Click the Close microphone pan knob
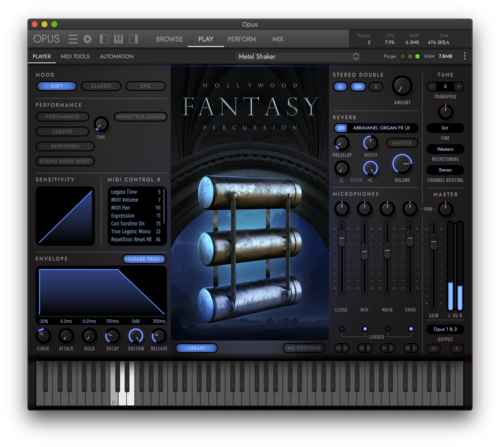500x447 pixels. point(341,209)
